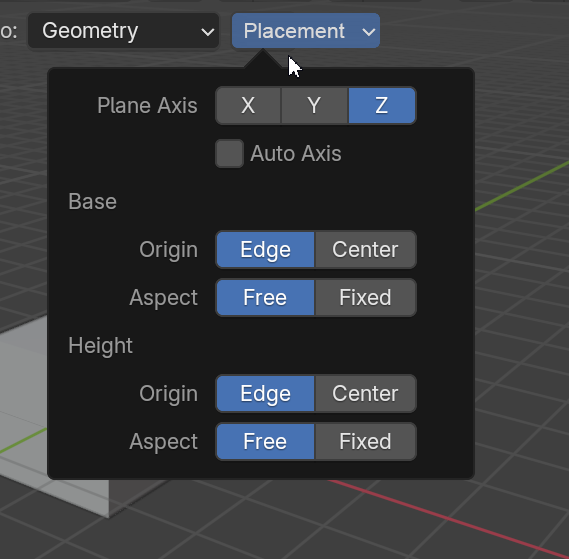Set Base Aspect to Free
569x559 pixels.
click(266, 298)
